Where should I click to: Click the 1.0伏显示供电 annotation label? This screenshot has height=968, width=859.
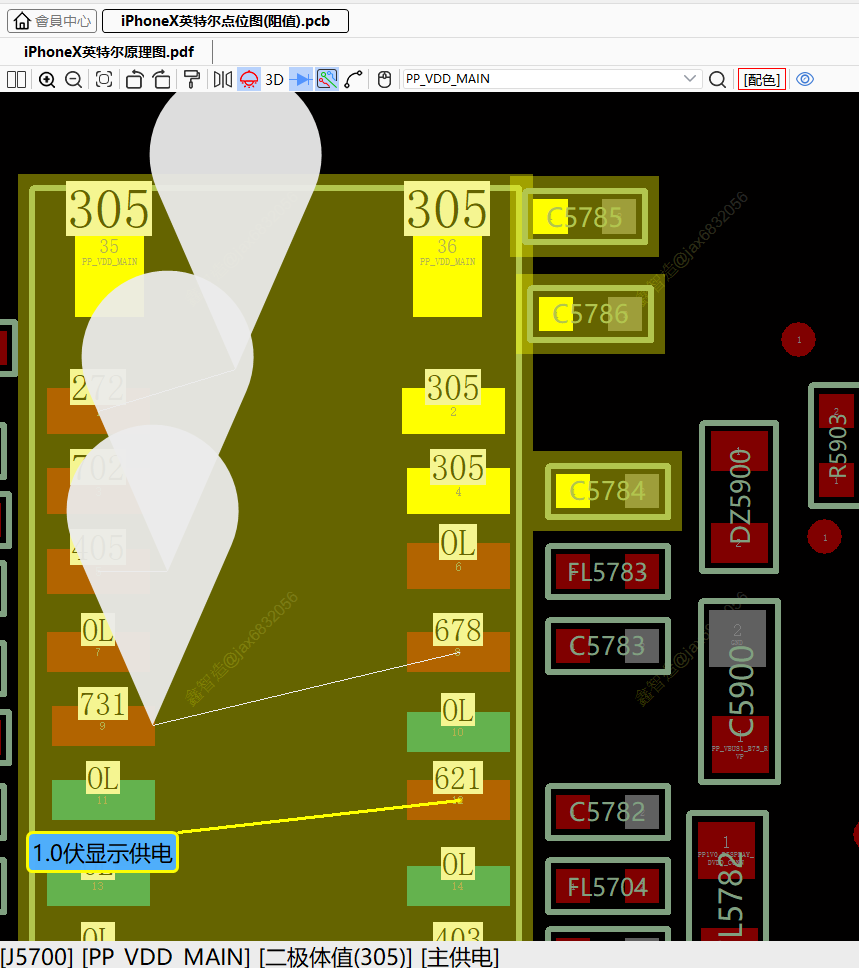coord(103,853)
